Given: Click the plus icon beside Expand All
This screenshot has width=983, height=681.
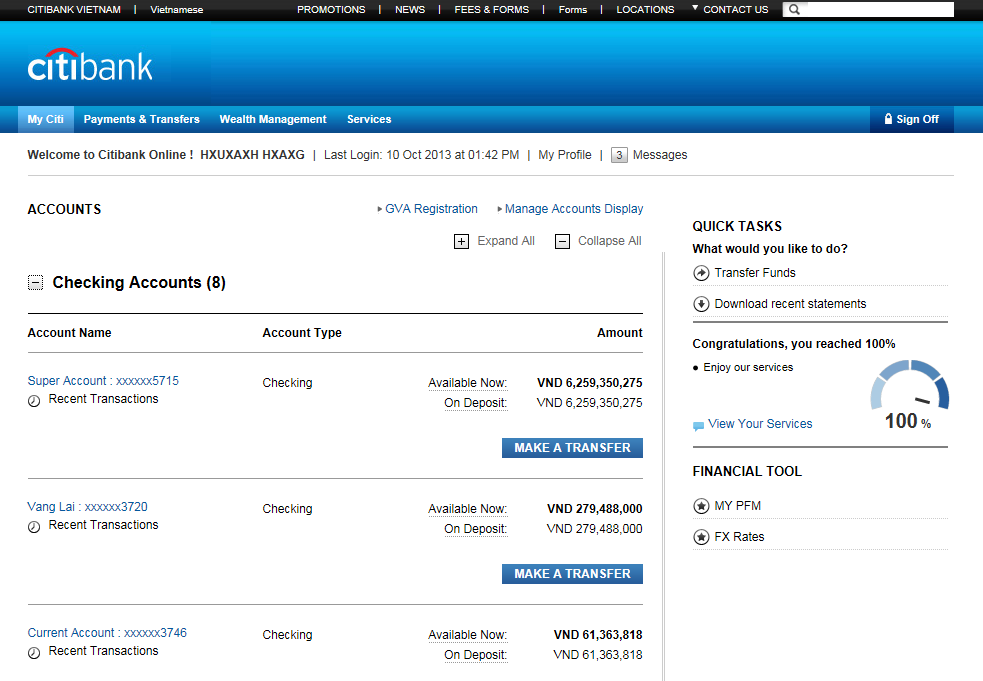Looking at the screenshot, I should click(x=461, y=241).
